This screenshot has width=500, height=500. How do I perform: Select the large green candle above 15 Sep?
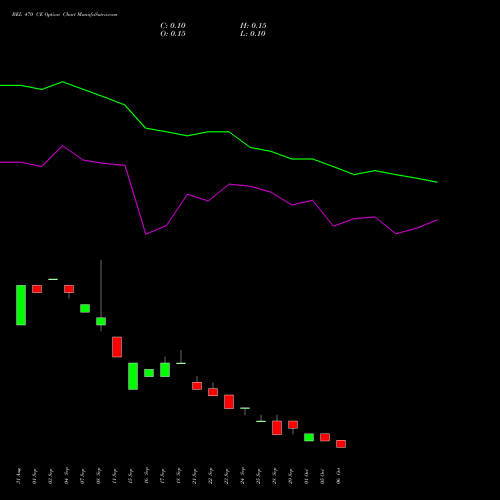click(133, 376)
